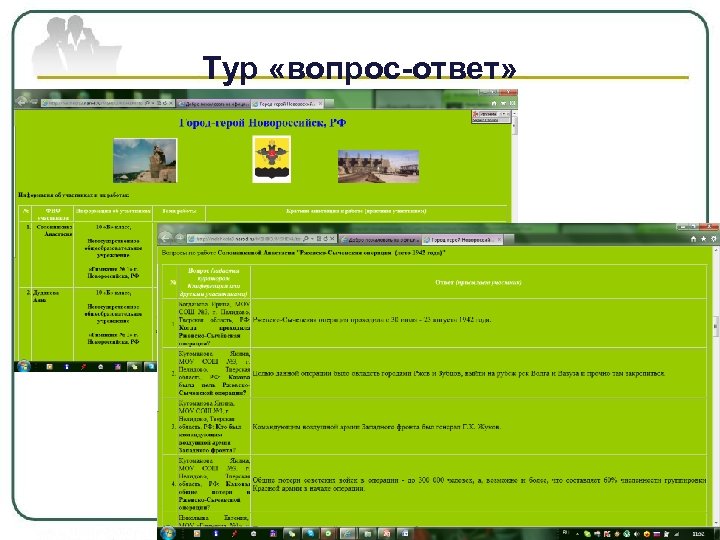Viewport: 720px width, 540px height.
Task: Click the media player icon on the front taskbar
Action: click(x=197, y=534)
